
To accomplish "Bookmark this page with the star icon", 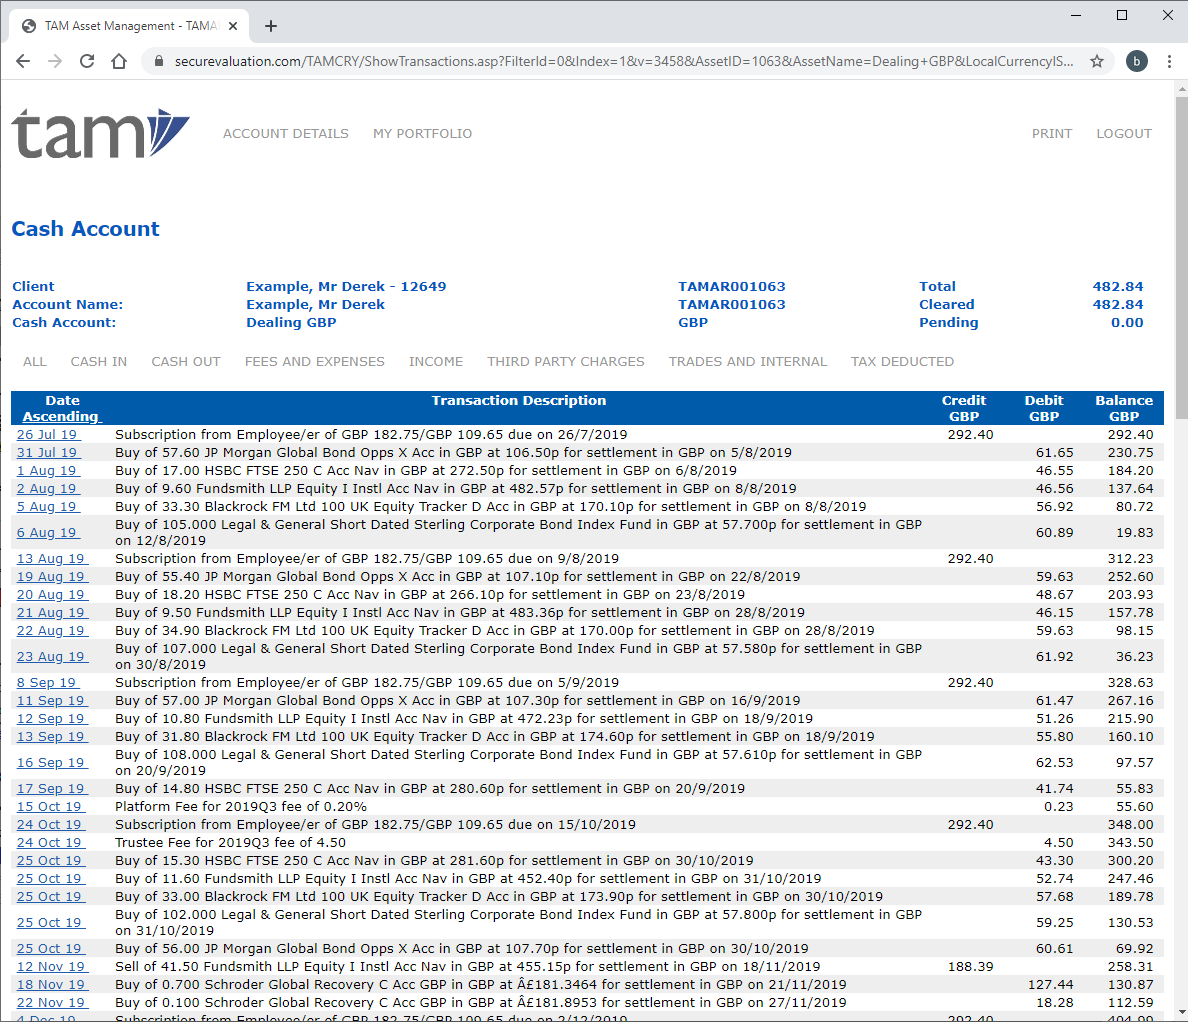I will (x=1096, y=61).
